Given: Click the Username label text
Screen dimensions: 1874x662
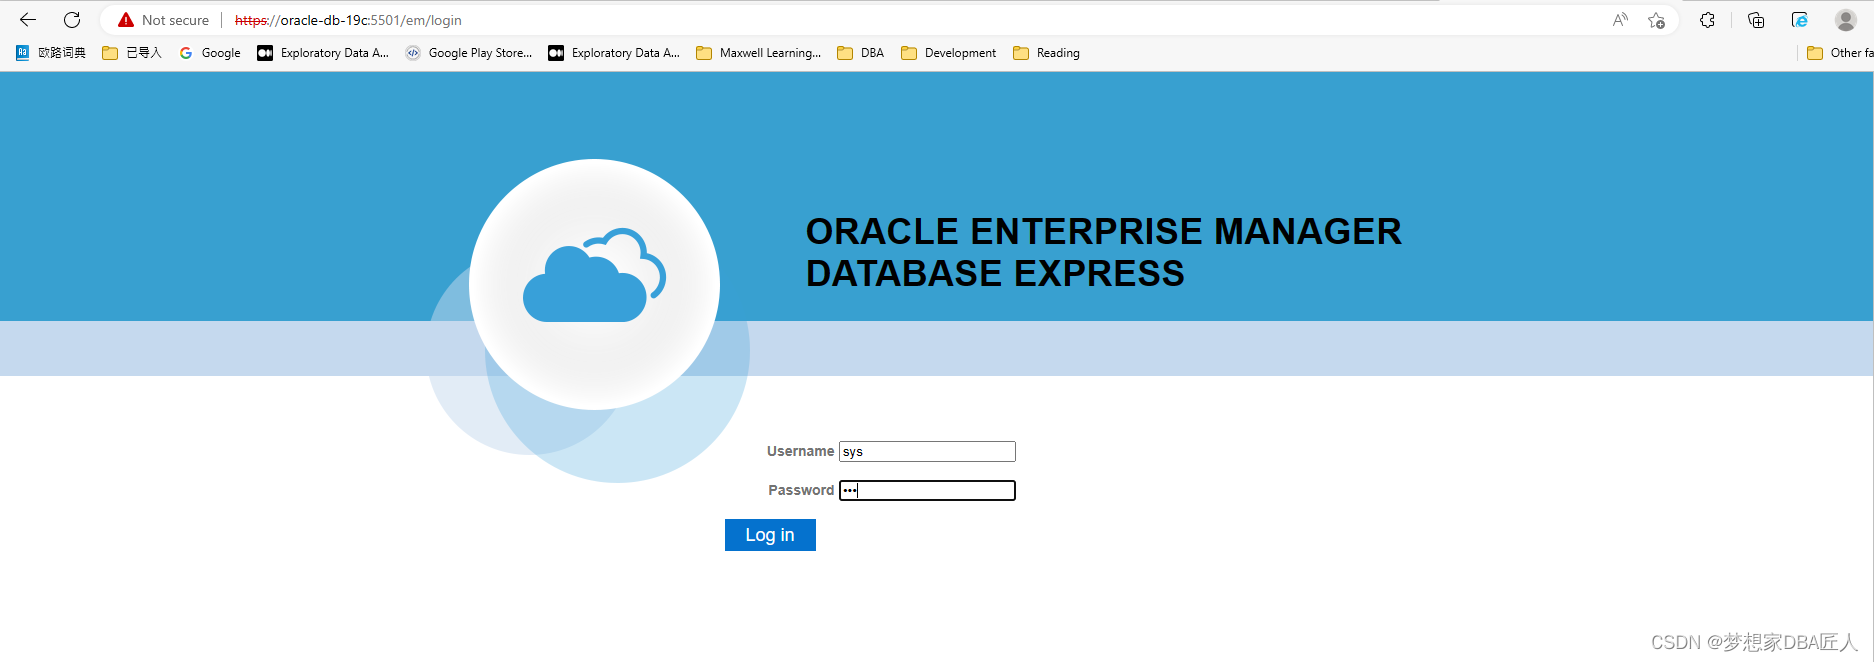Looking at the screenshot, I should [x=800, y=451].
